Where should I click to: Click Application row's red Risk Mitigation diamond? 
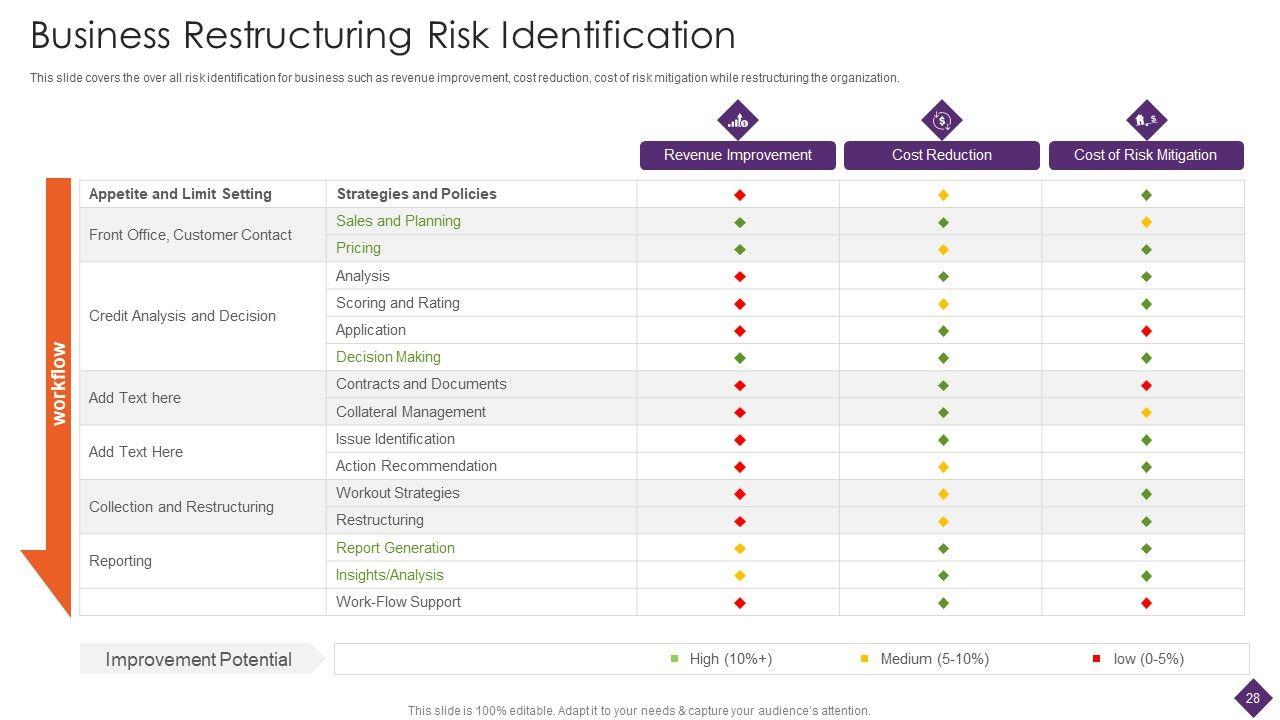click(1146, 331)
